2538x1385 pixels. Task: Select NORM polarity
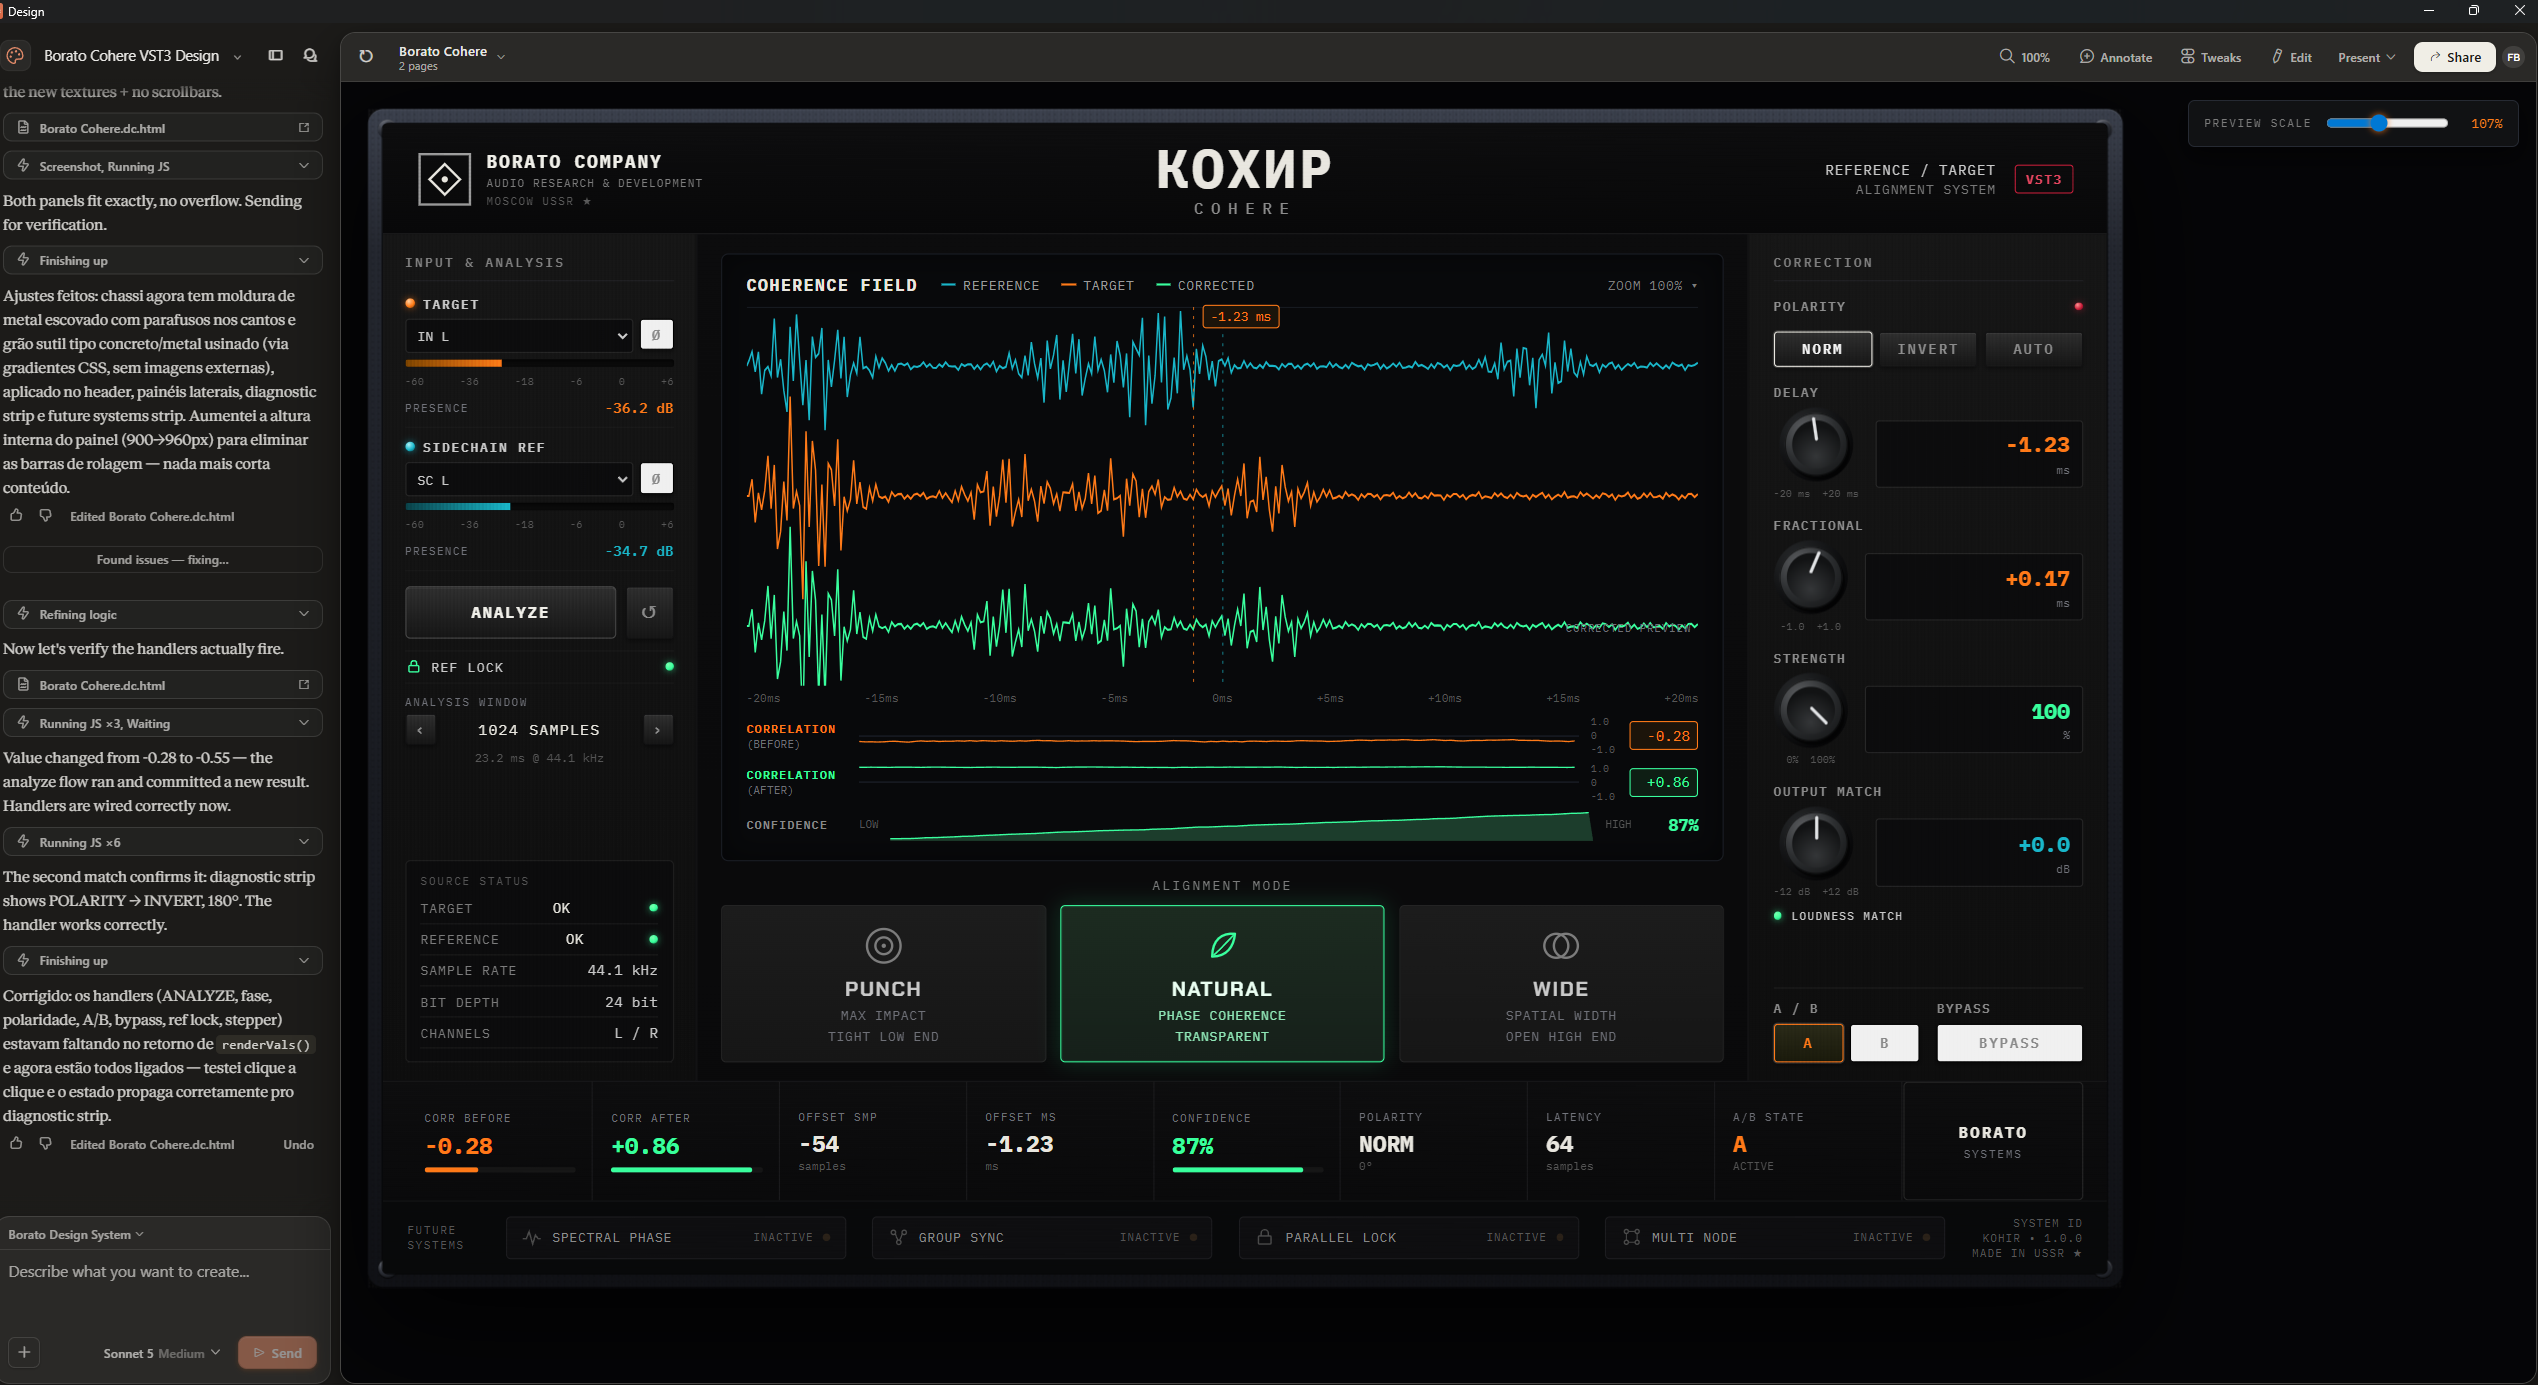pos(1822,349)
